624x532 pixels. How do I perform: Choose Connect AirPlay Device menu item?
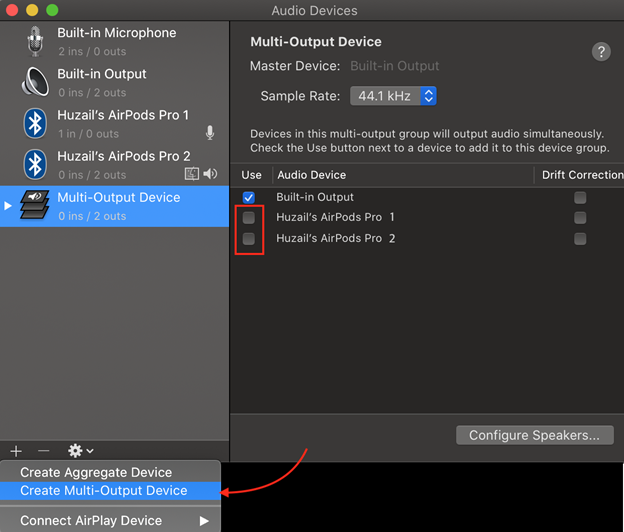pyautogui.click(x=110, y=520)
